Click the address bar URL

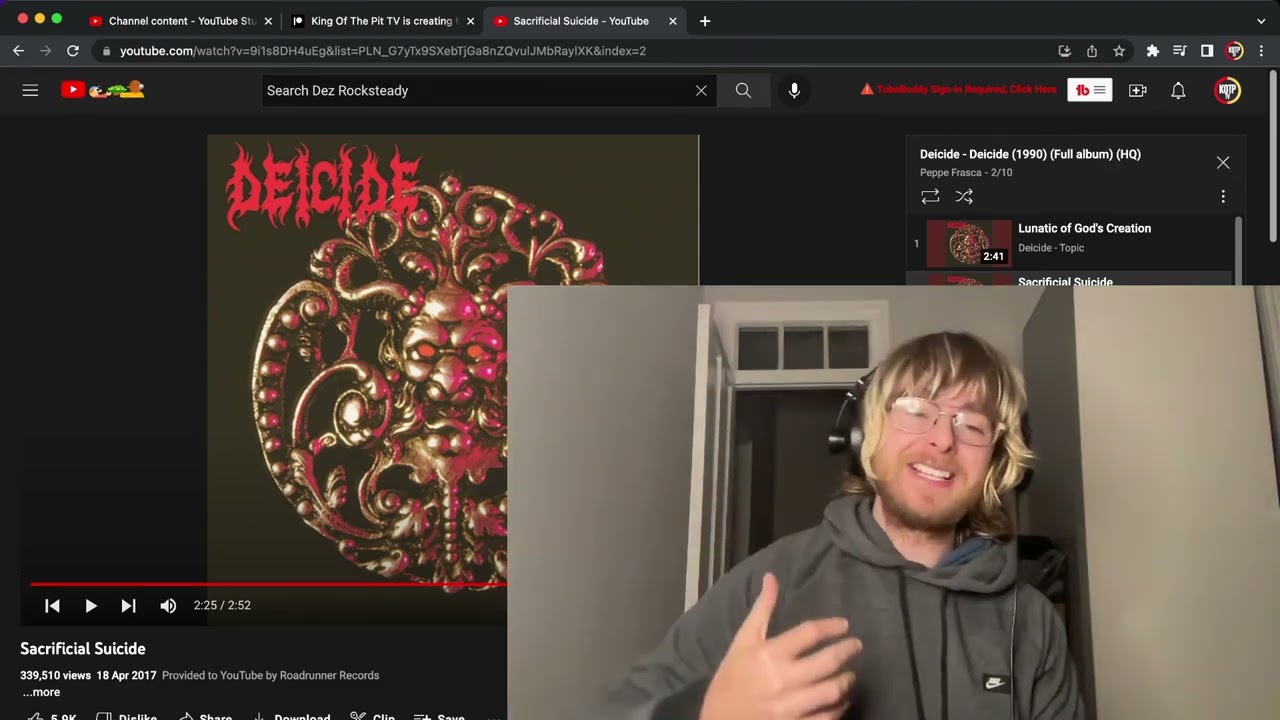point(383,51)
